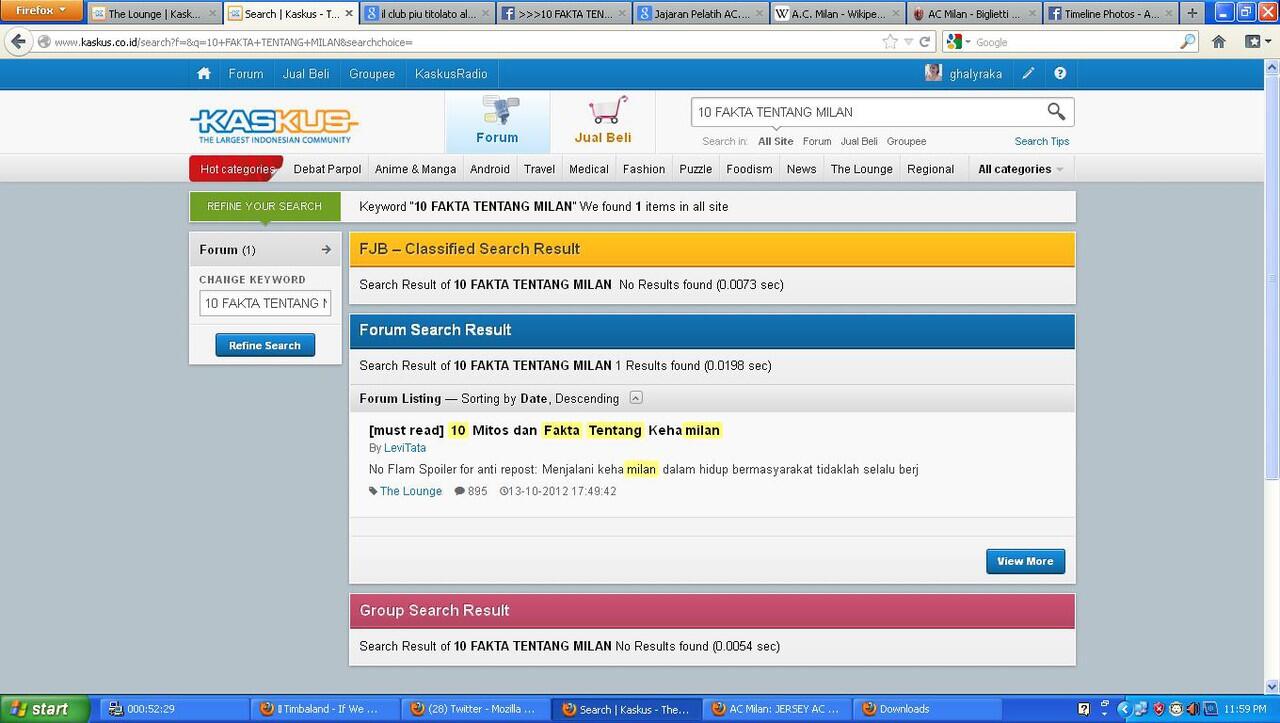The height and width of the screenshot is (723, 1280).
Task: Open Anime & Manga category
Action: (416, 169)
